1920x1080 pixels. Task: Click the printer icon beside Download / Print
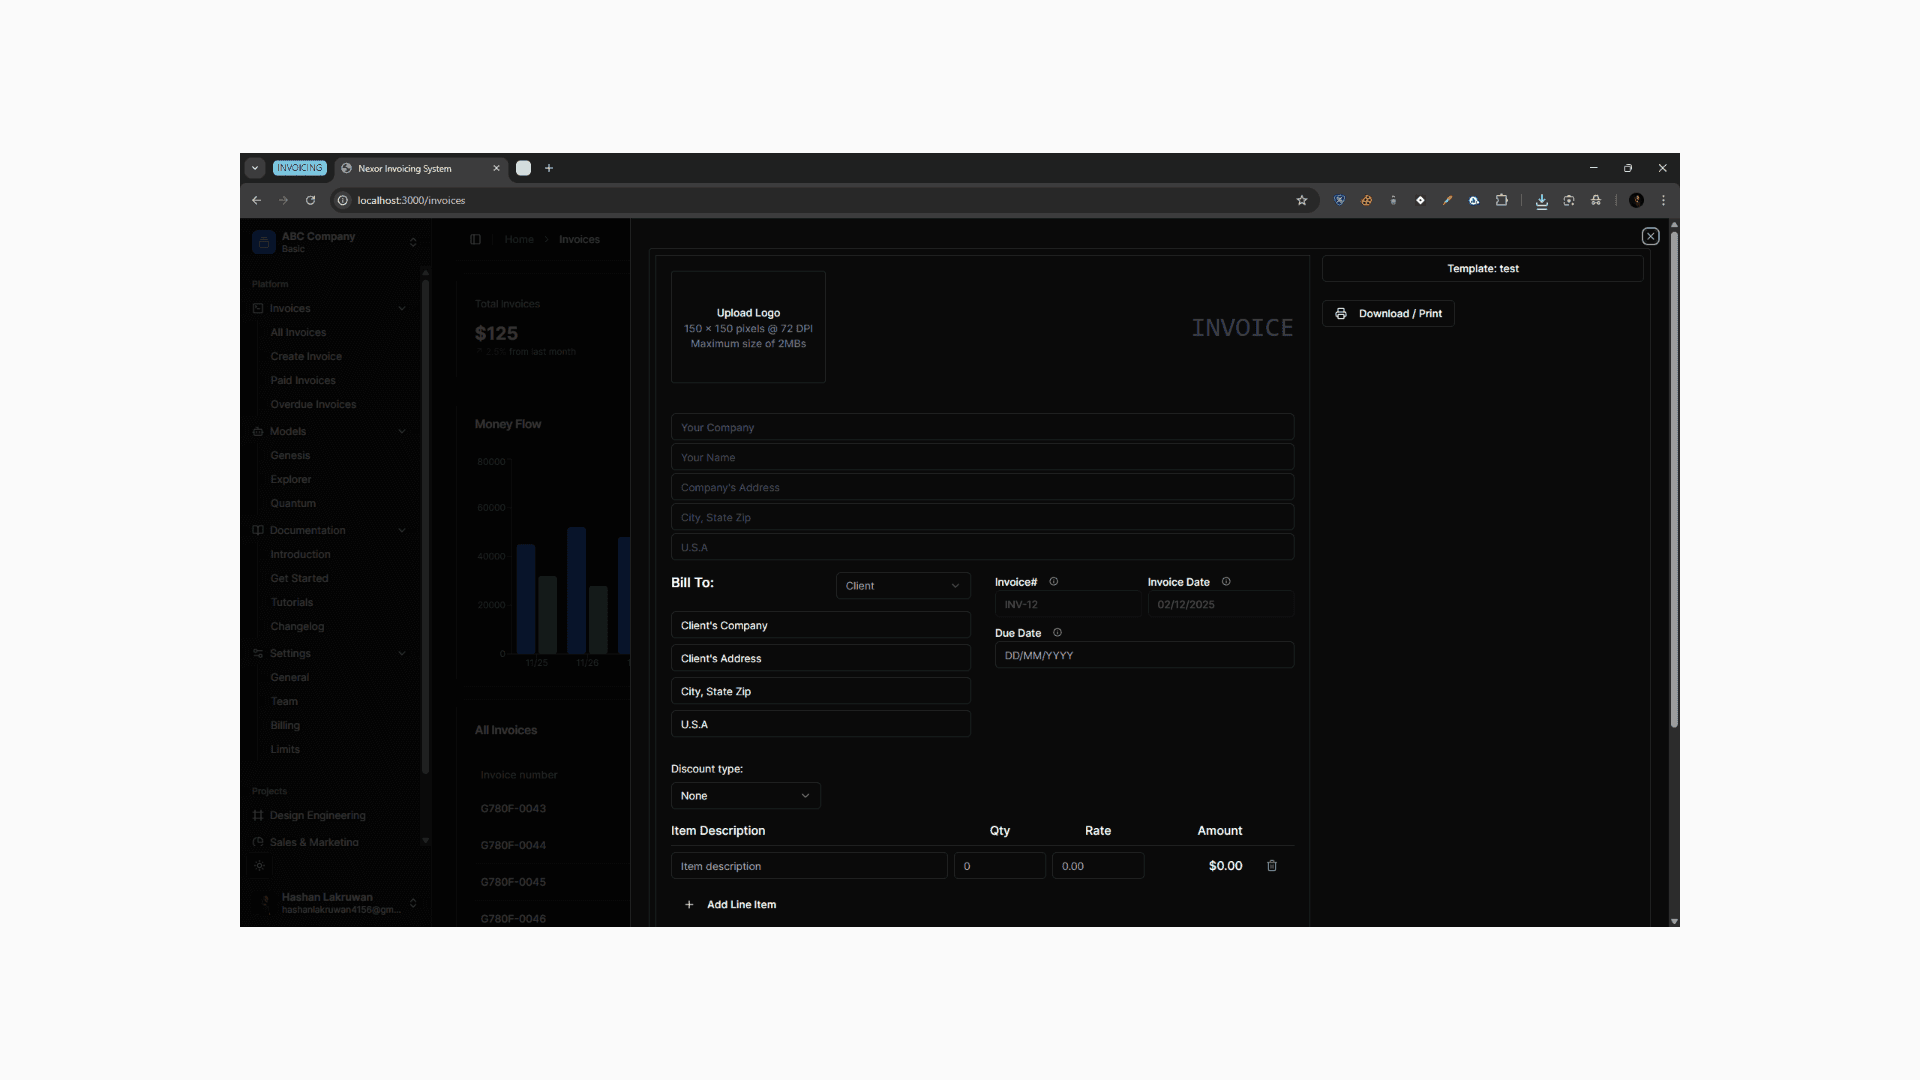tap(1341, 313)
